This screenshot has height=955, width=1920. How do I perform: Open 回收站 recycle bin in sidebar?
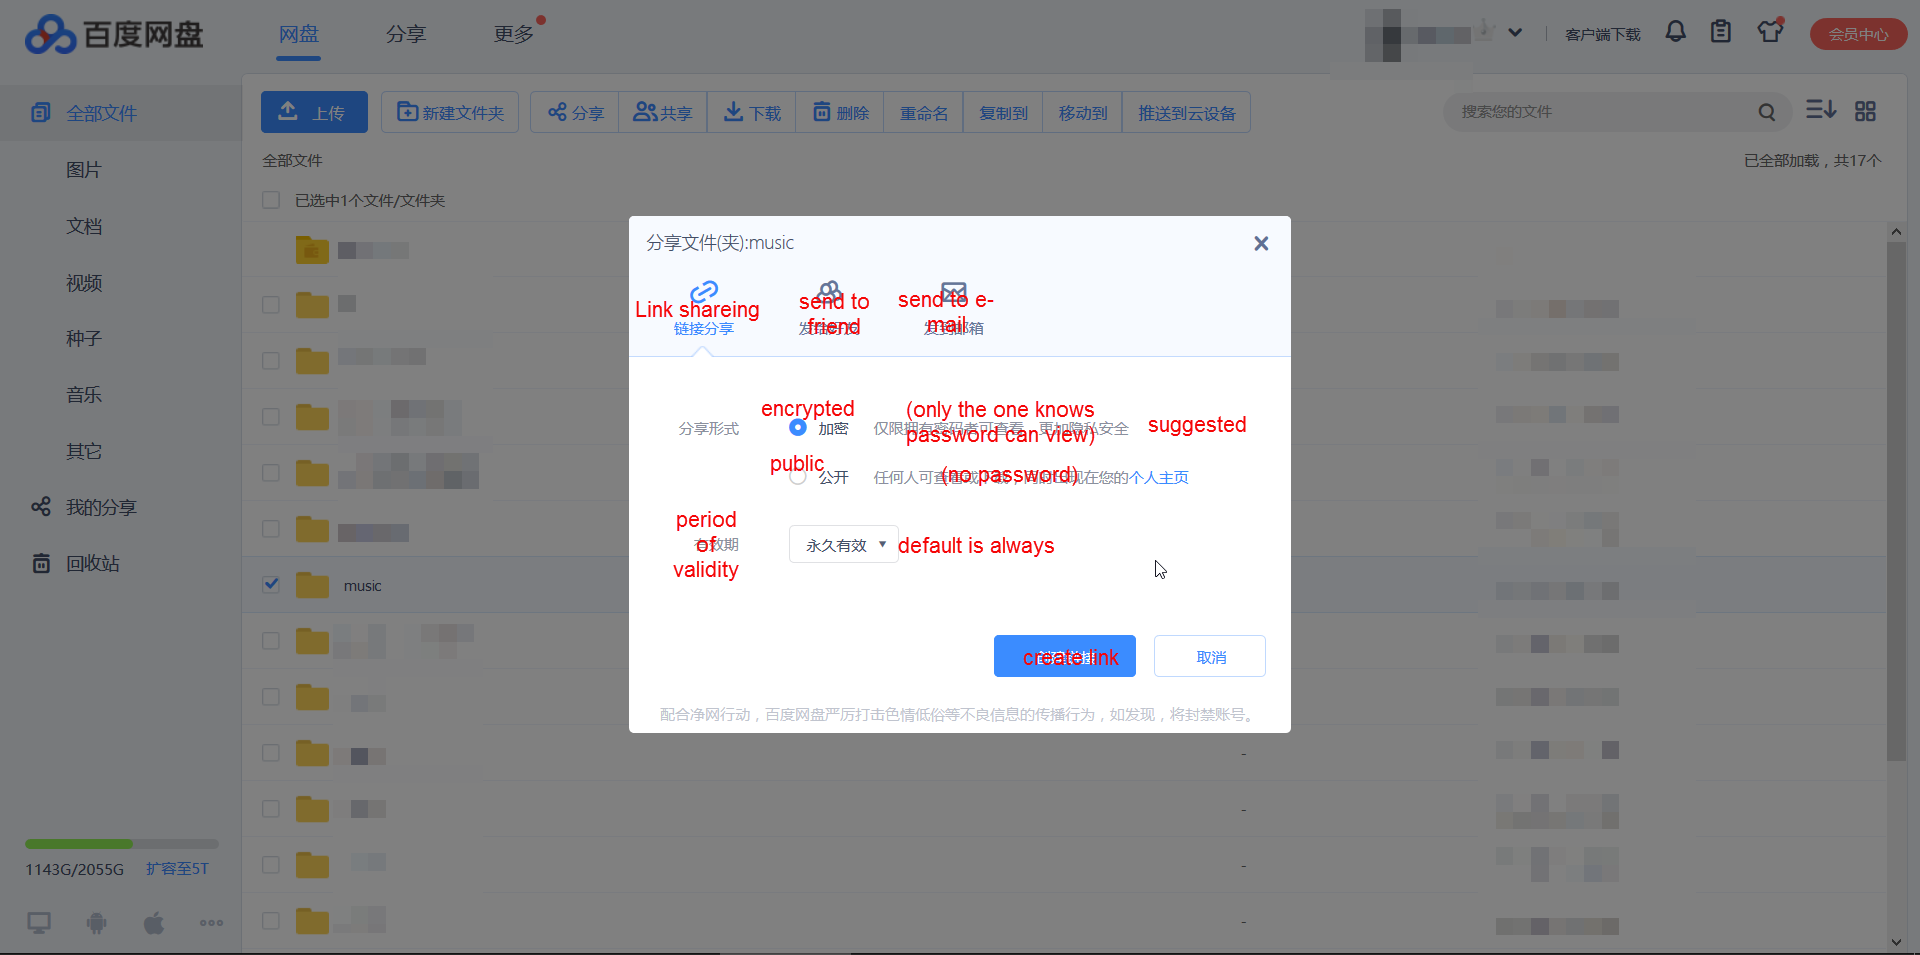pyautogui.click(x=92, y=564)
